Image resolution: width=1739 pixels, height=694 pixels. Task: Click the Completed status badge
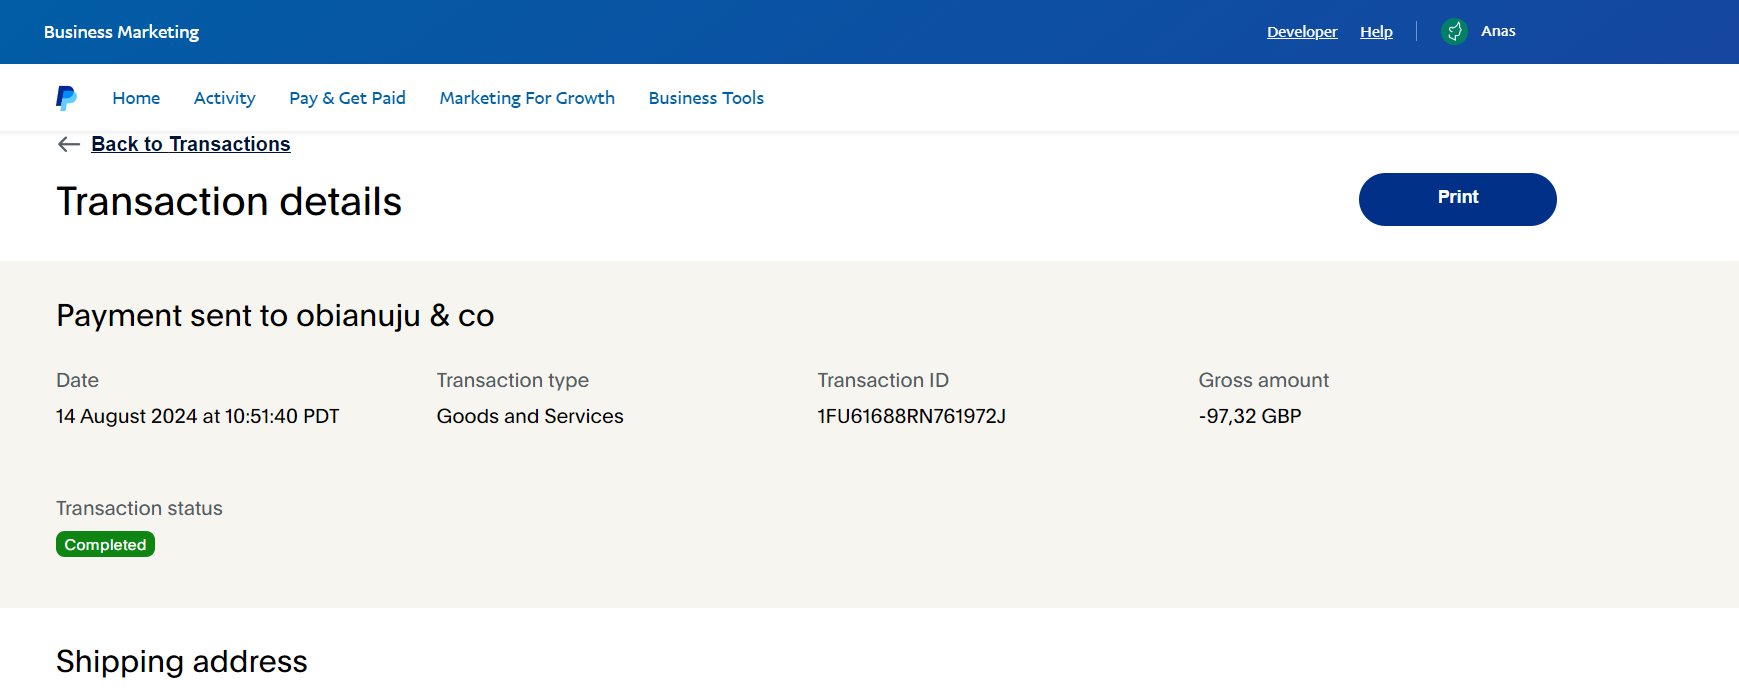tap(105, 544)
